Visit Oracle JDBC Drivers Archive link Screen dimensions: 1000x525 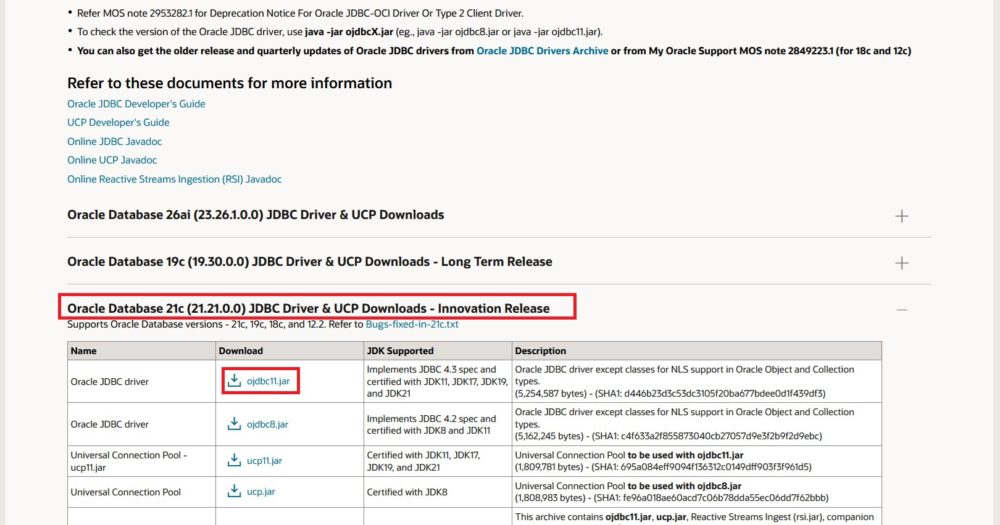click(x=541, y=50)
